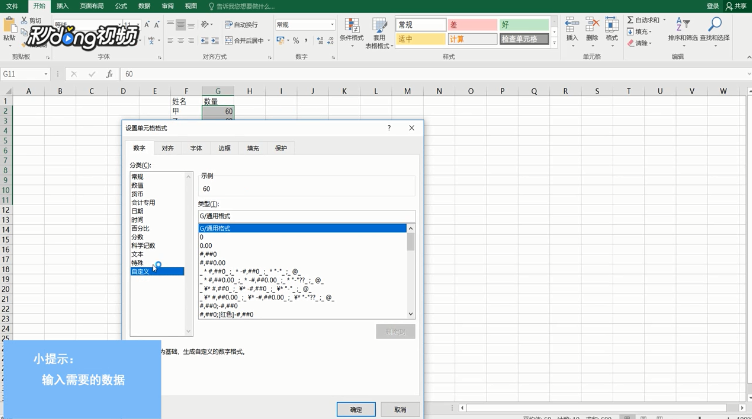Apply the comma style icon
The width and height of the screenshot is (752, 419).
click(x=306, y=41)
